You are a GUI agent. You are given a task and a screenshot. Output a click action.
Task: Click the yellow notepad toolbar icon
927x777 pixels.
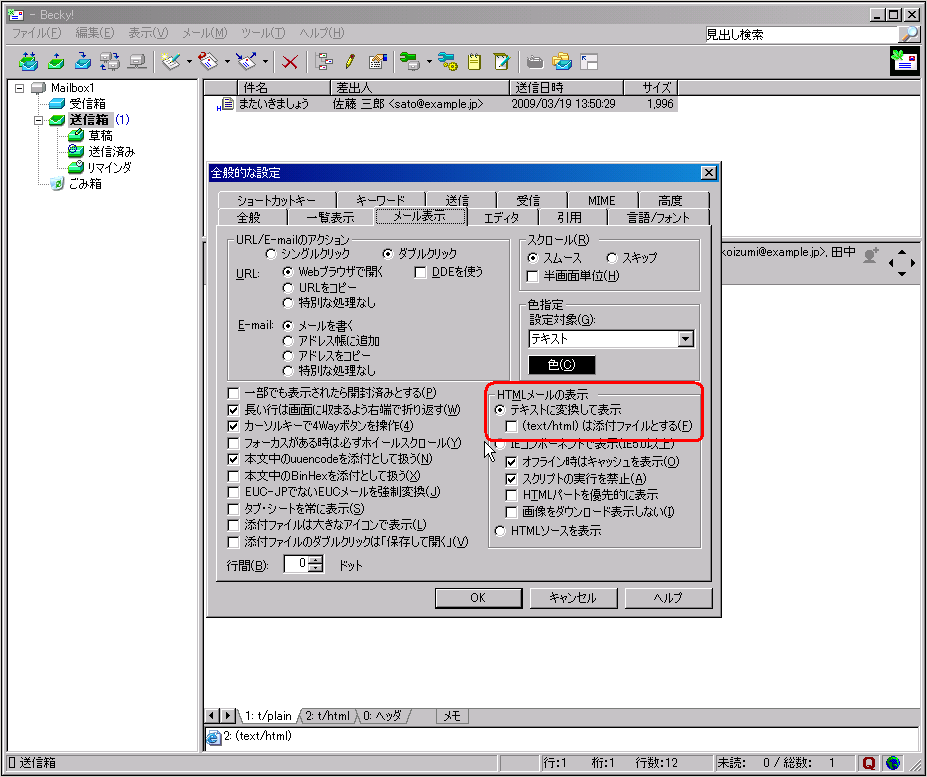point(474,61)
